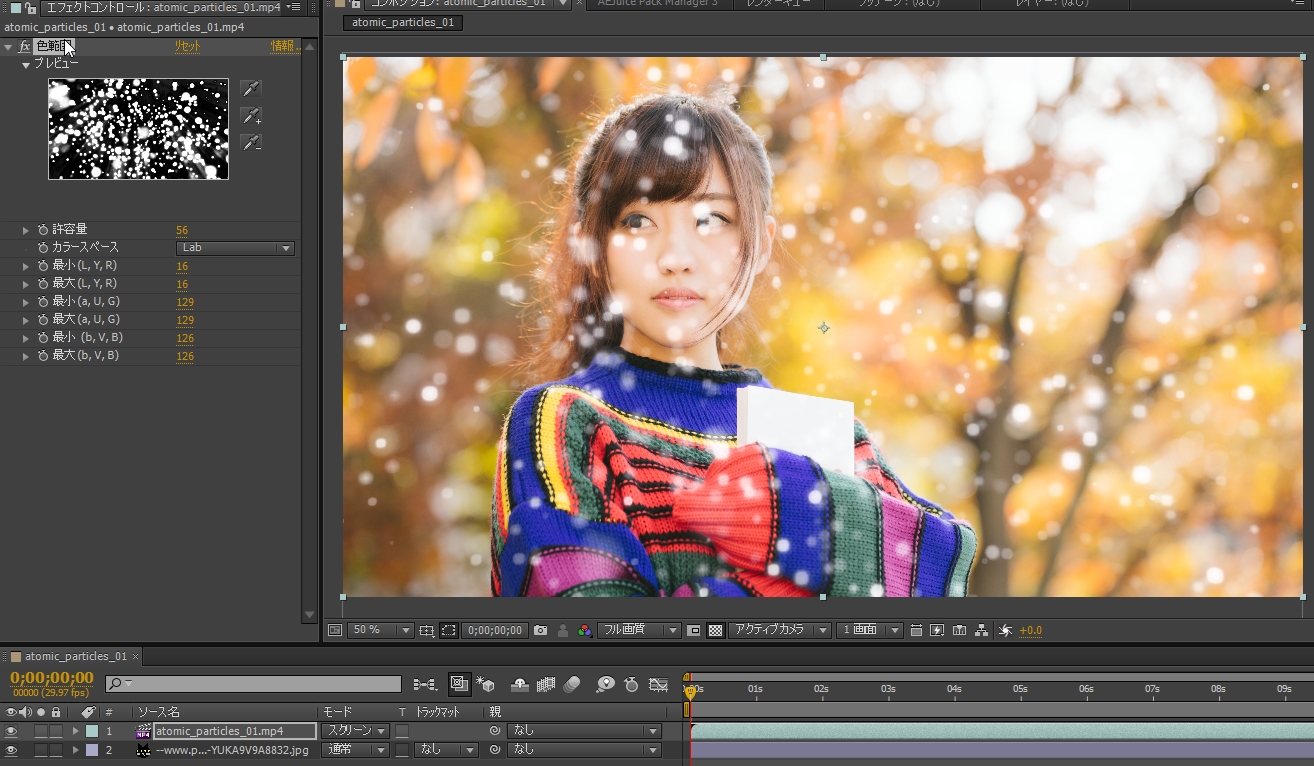
Task: Click the label color swatch of layer 1
Action: 92,731
